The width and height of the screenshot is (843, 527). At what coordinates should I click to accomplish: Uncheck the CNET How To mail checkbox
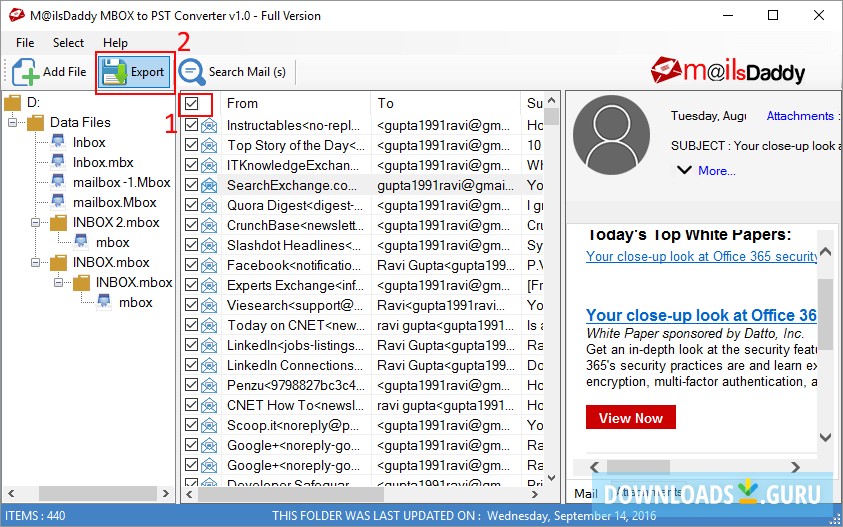191,405
